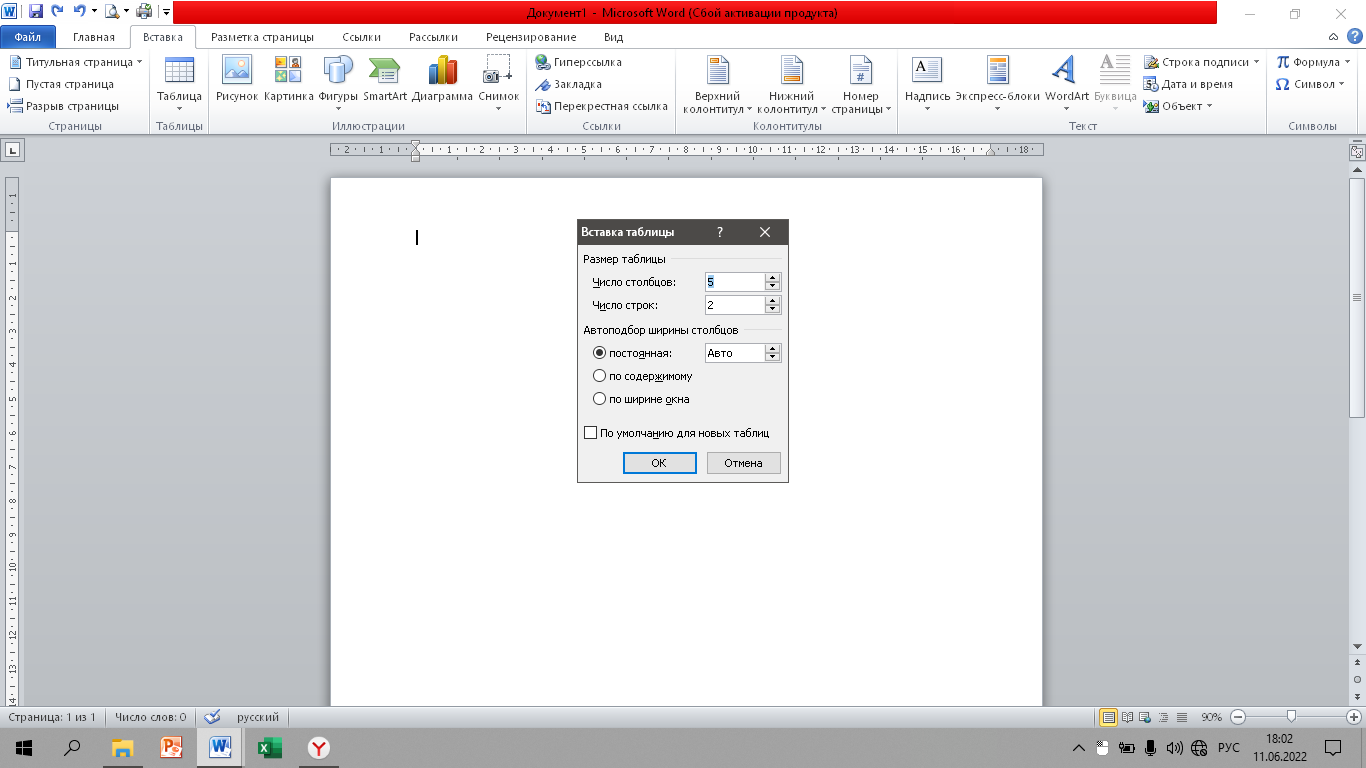Open Word help question mark icon
The height and width of the screenshot is (768, 1366).
click(x=1355, y=36)
